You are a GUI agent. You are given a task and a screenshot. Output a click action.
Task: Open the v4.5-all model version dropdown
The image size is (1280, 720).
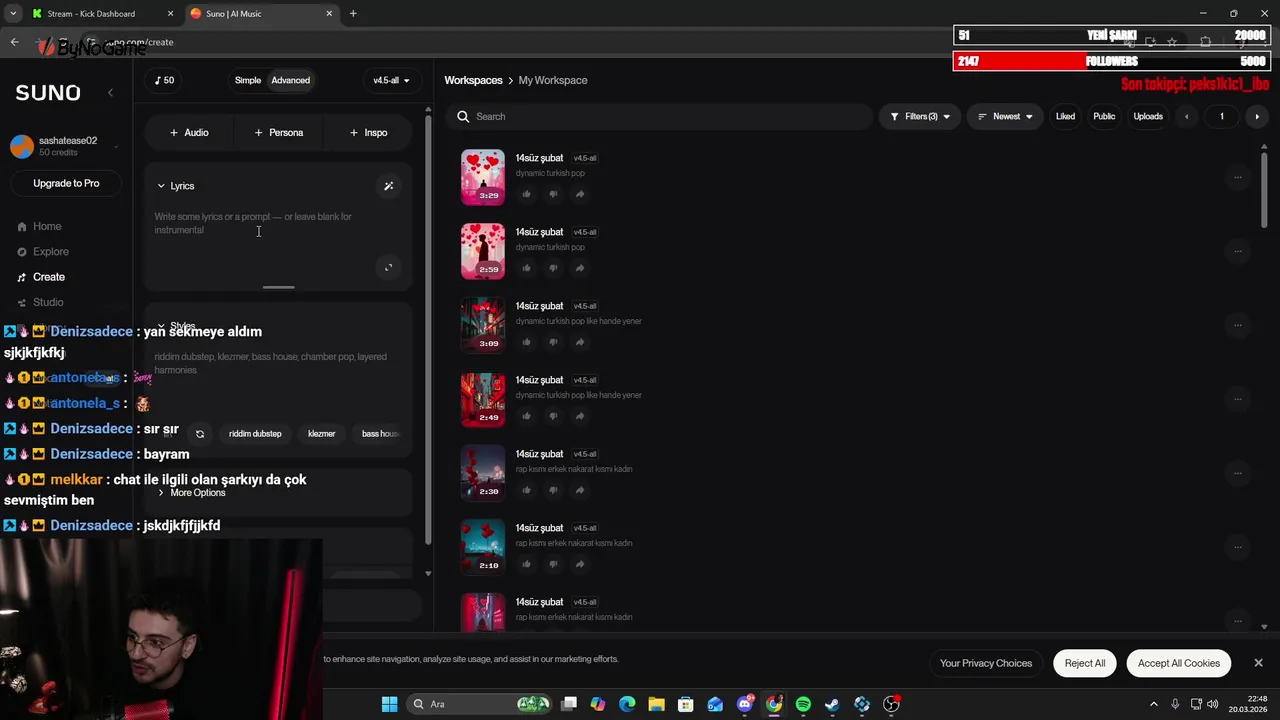[391, 80]
